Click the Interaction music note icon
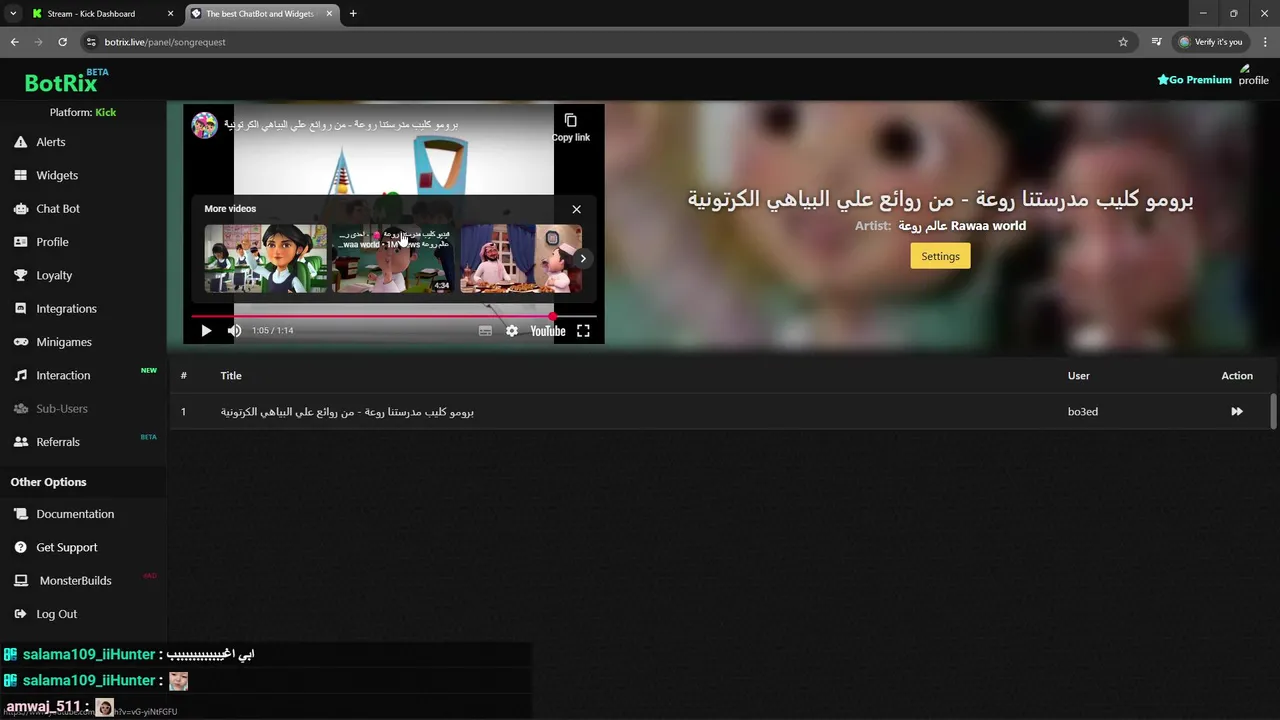 tap(20, 375)
